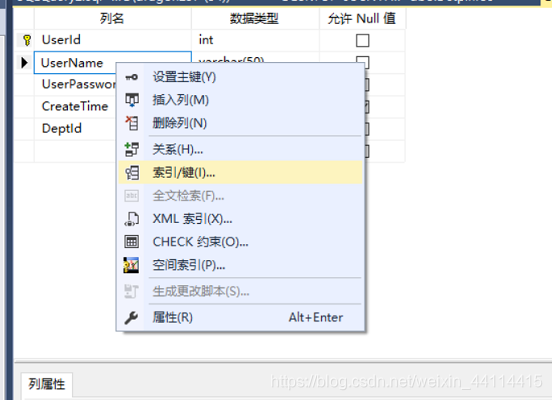The width and height of the screenshot is (552, 400).
Task: Click the row selector arrow beside UserName
Action: click(24, 63)
